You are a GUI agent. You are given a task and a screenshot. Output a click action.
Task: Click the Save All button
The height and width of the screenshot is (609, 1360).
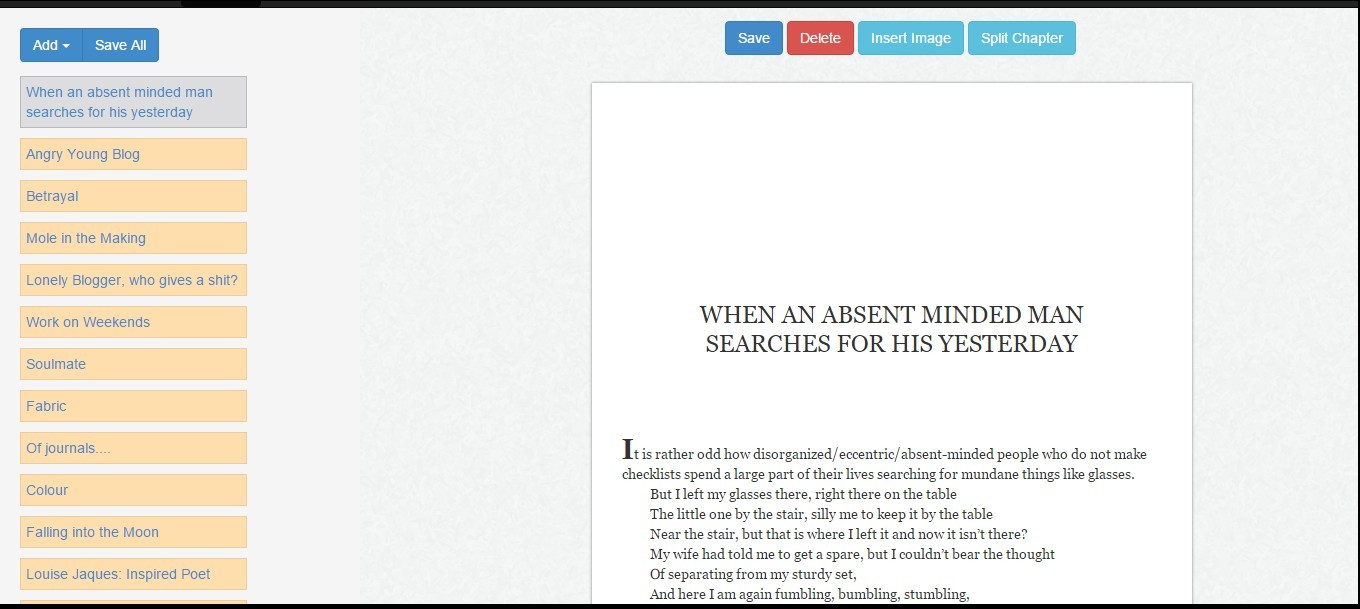point(121,45)
